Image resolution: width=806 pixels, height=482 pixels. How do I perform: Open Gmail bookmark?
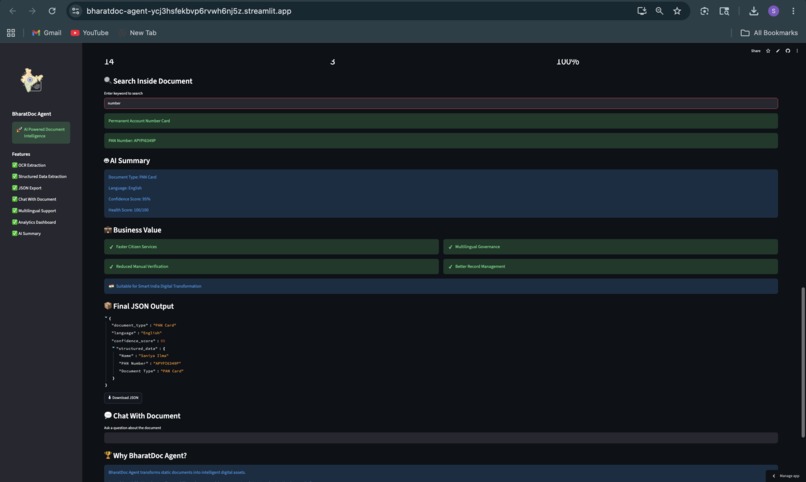click(x=46, y=33)
